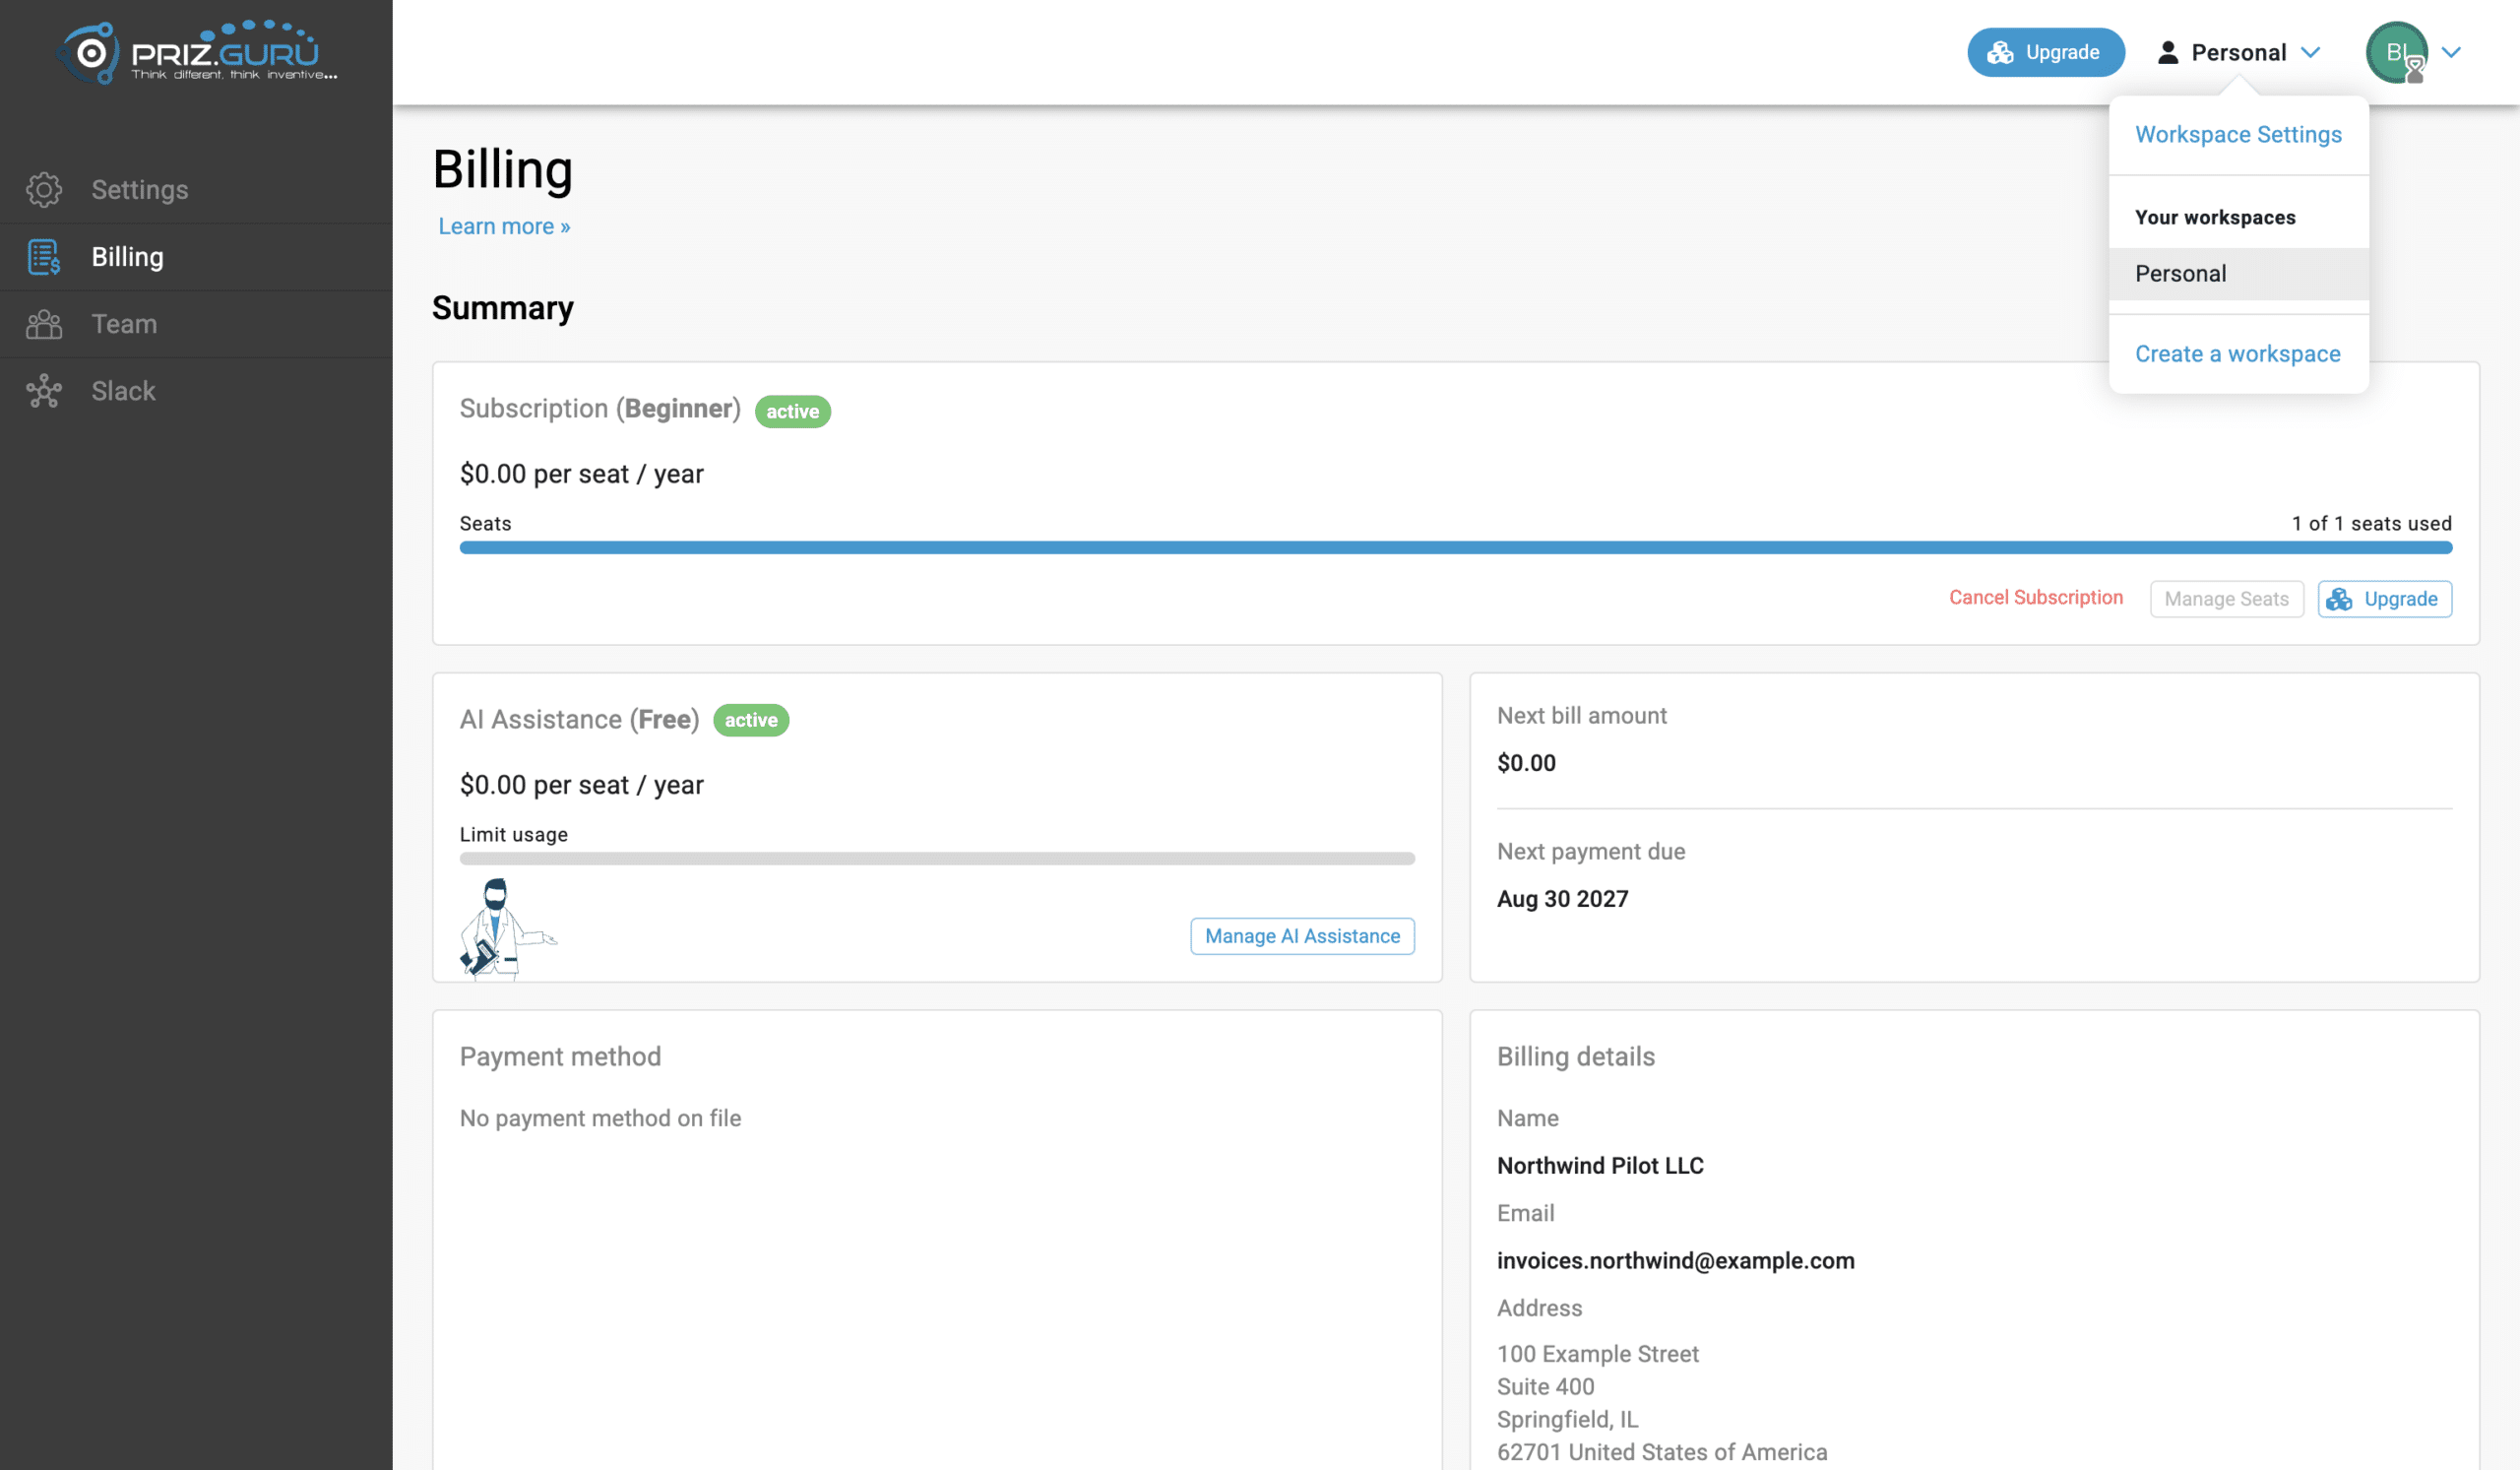Image resolution: width=2520 pixels, height=1470 pixels.
Task: Click the Settings gear icon in sidebar
Action: coord(44,189)
